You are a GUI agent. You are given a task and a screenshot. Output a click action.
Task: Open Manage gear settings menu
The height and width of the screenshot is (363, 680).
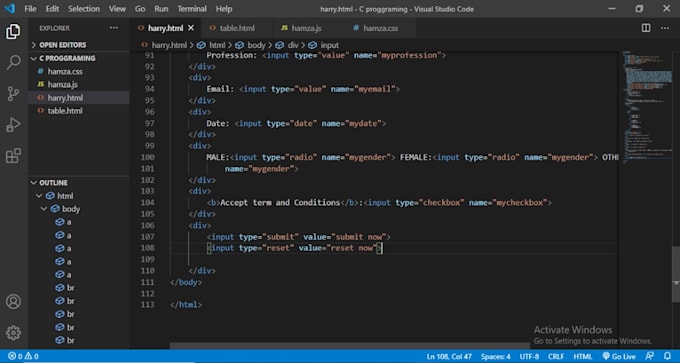13,333
